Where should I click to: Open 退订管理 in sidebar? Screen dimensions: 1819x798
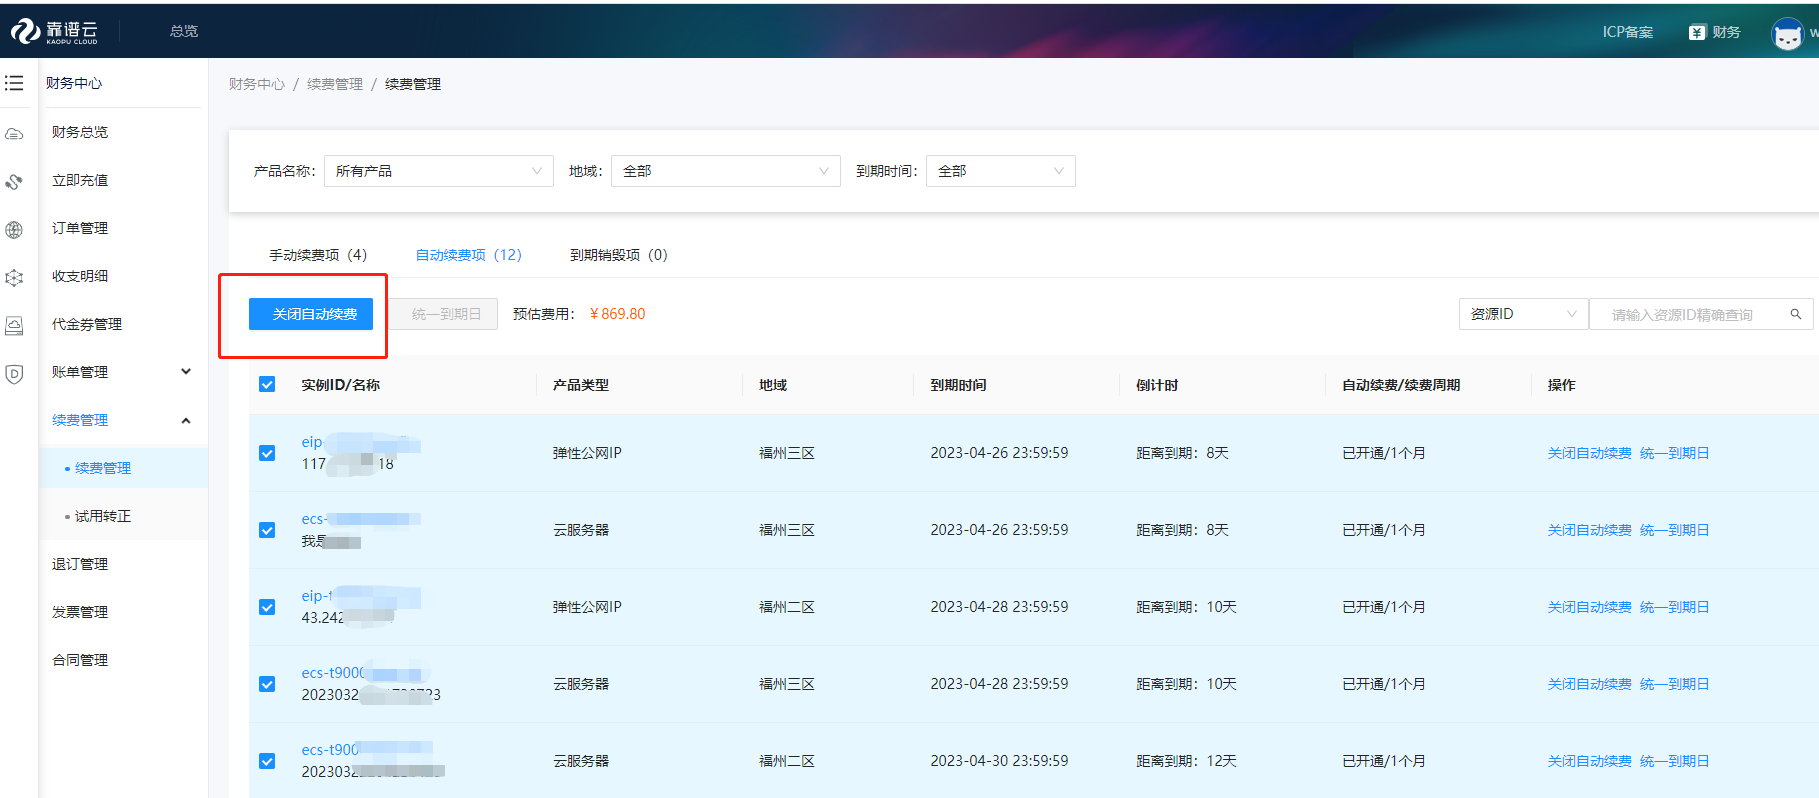click(80, 564)
